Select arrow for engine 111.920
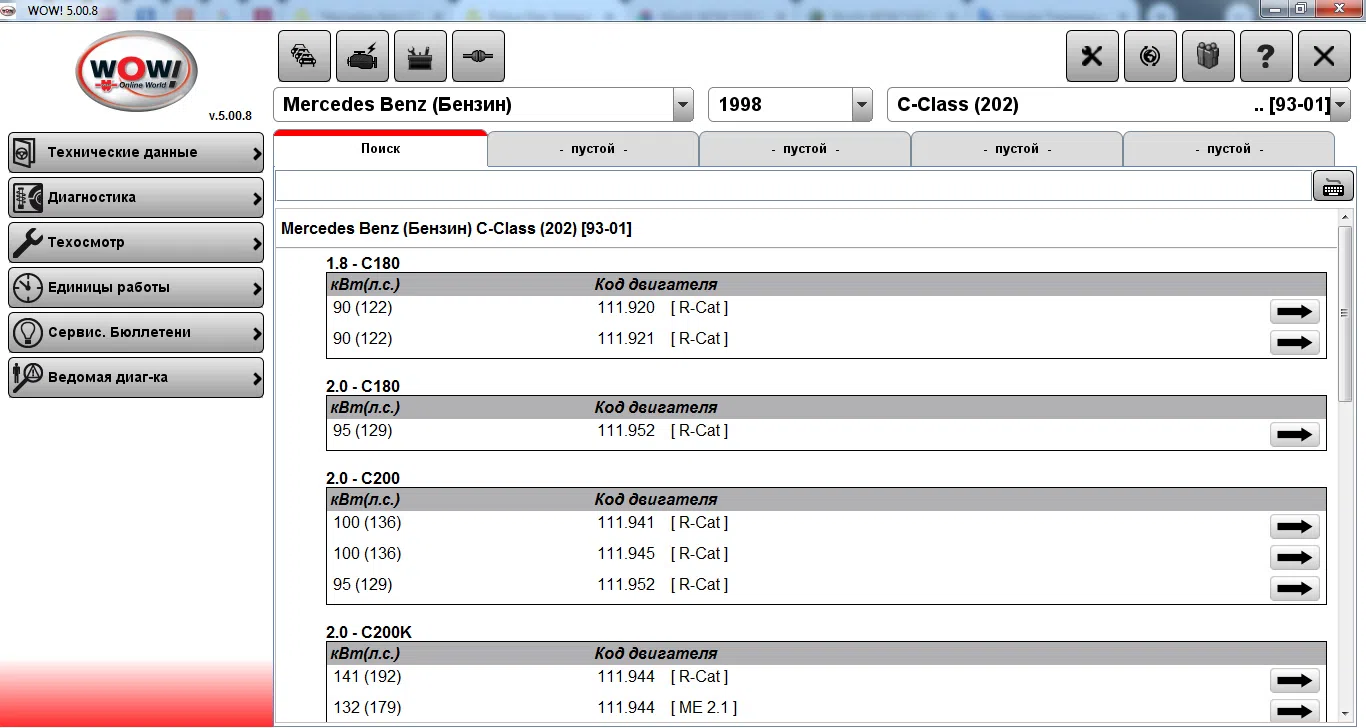The width and height of the screenshot is (1366, 728). click(1294, 312)
